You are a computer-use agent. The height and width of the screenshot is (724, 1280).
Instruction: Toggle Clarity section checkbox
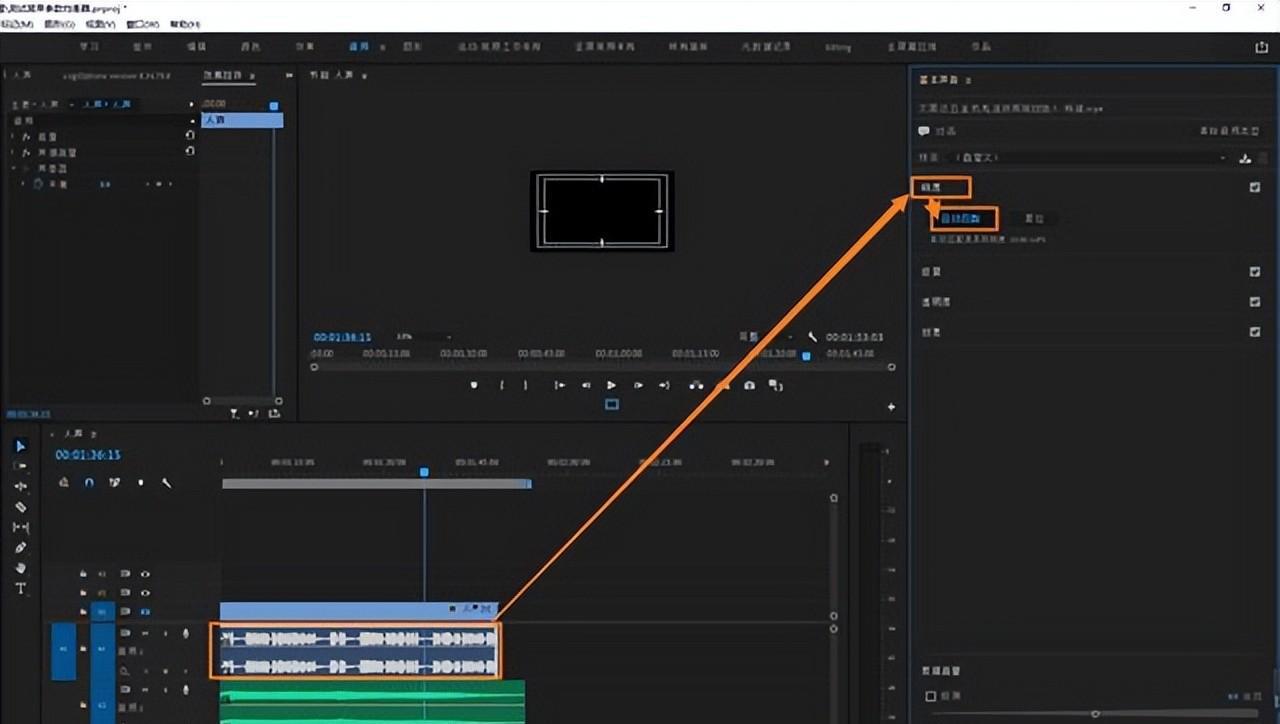1255,302
